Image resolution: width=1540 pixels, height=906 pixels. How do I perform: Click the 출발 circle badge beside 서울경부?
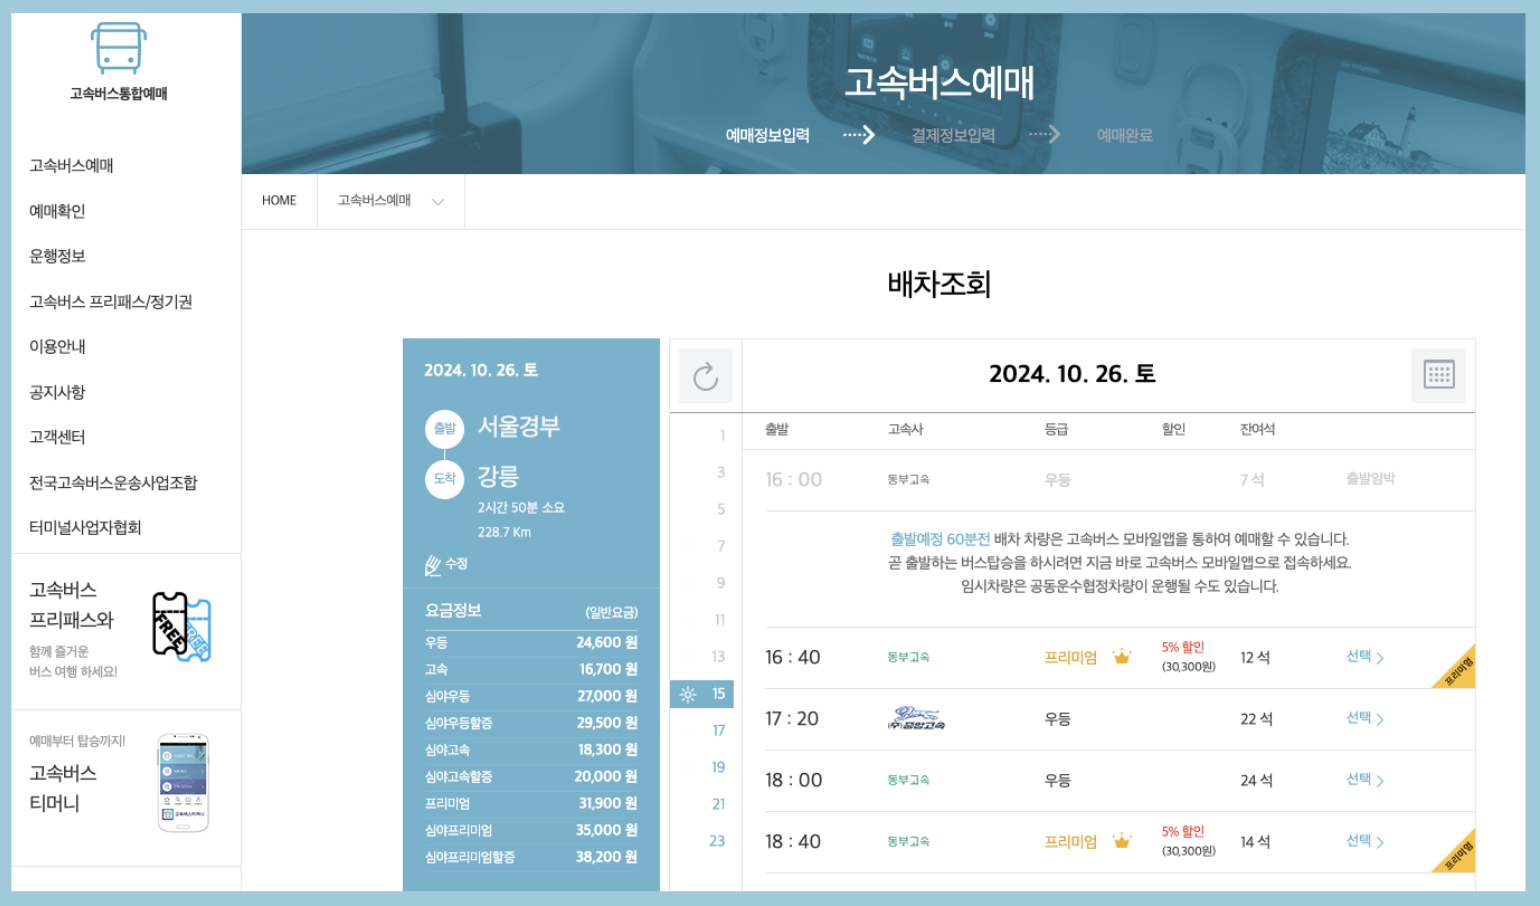pos(444,429)
